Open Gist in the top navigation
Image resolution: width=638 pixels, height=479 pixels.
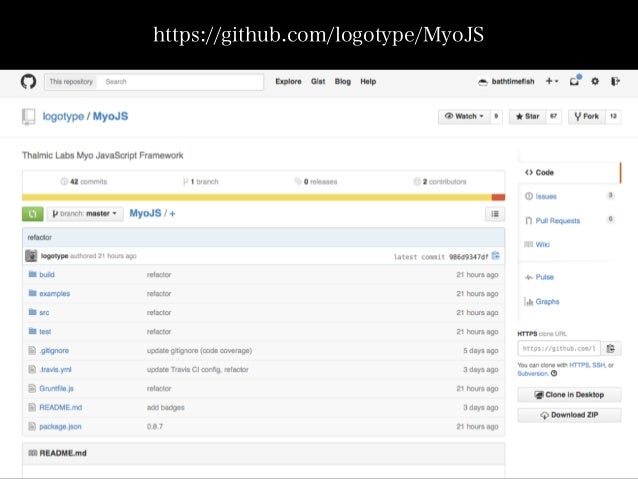[x=318, y=81]
